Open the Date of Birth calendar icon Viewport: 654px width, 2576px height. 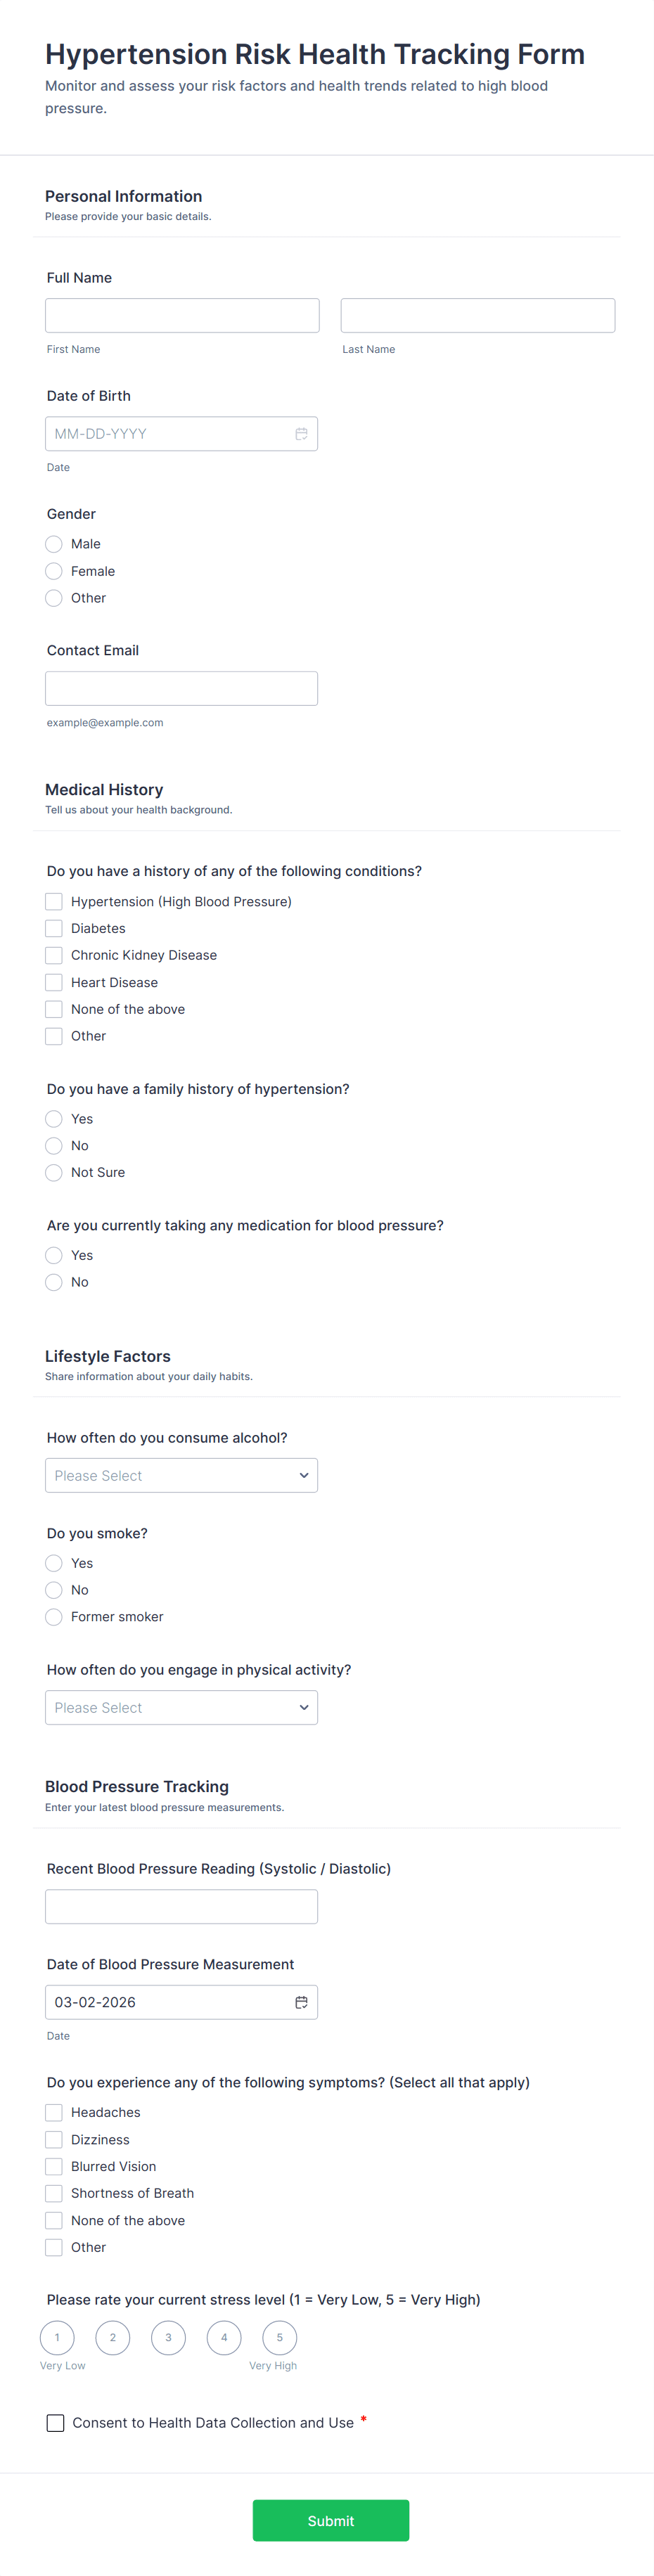[301, 434]
